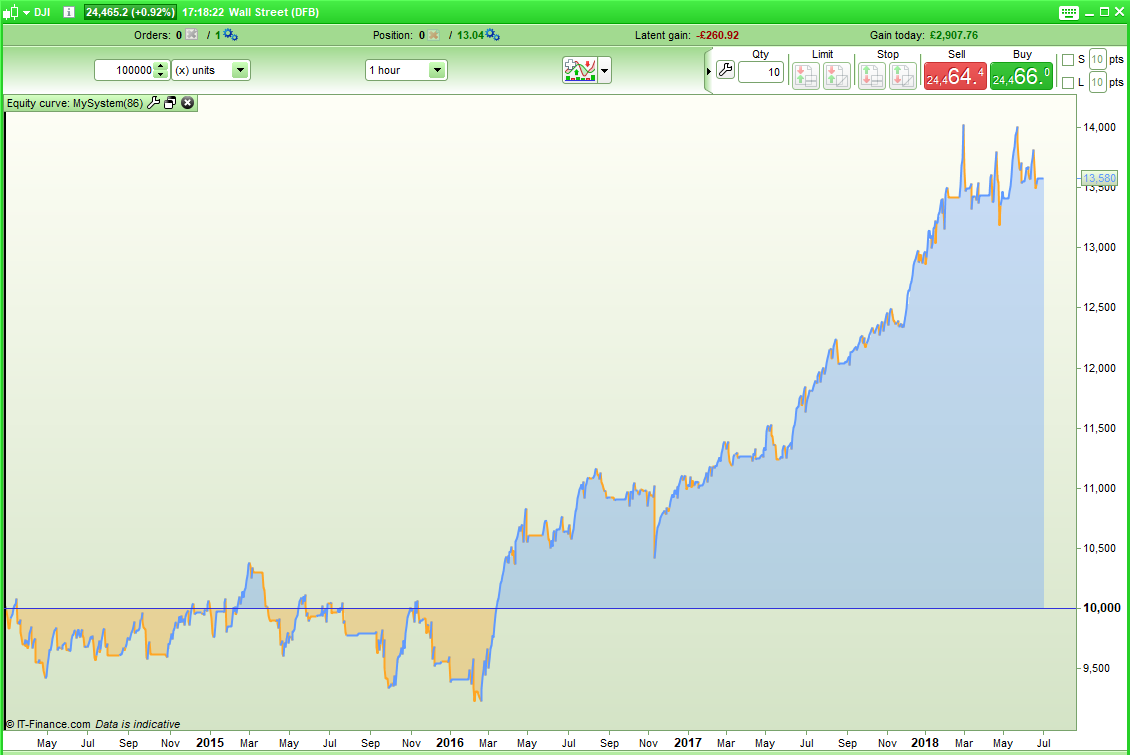Click the 100000 units input field
1130x755 pixels.
pyautogui.click(x=125, y=70)
